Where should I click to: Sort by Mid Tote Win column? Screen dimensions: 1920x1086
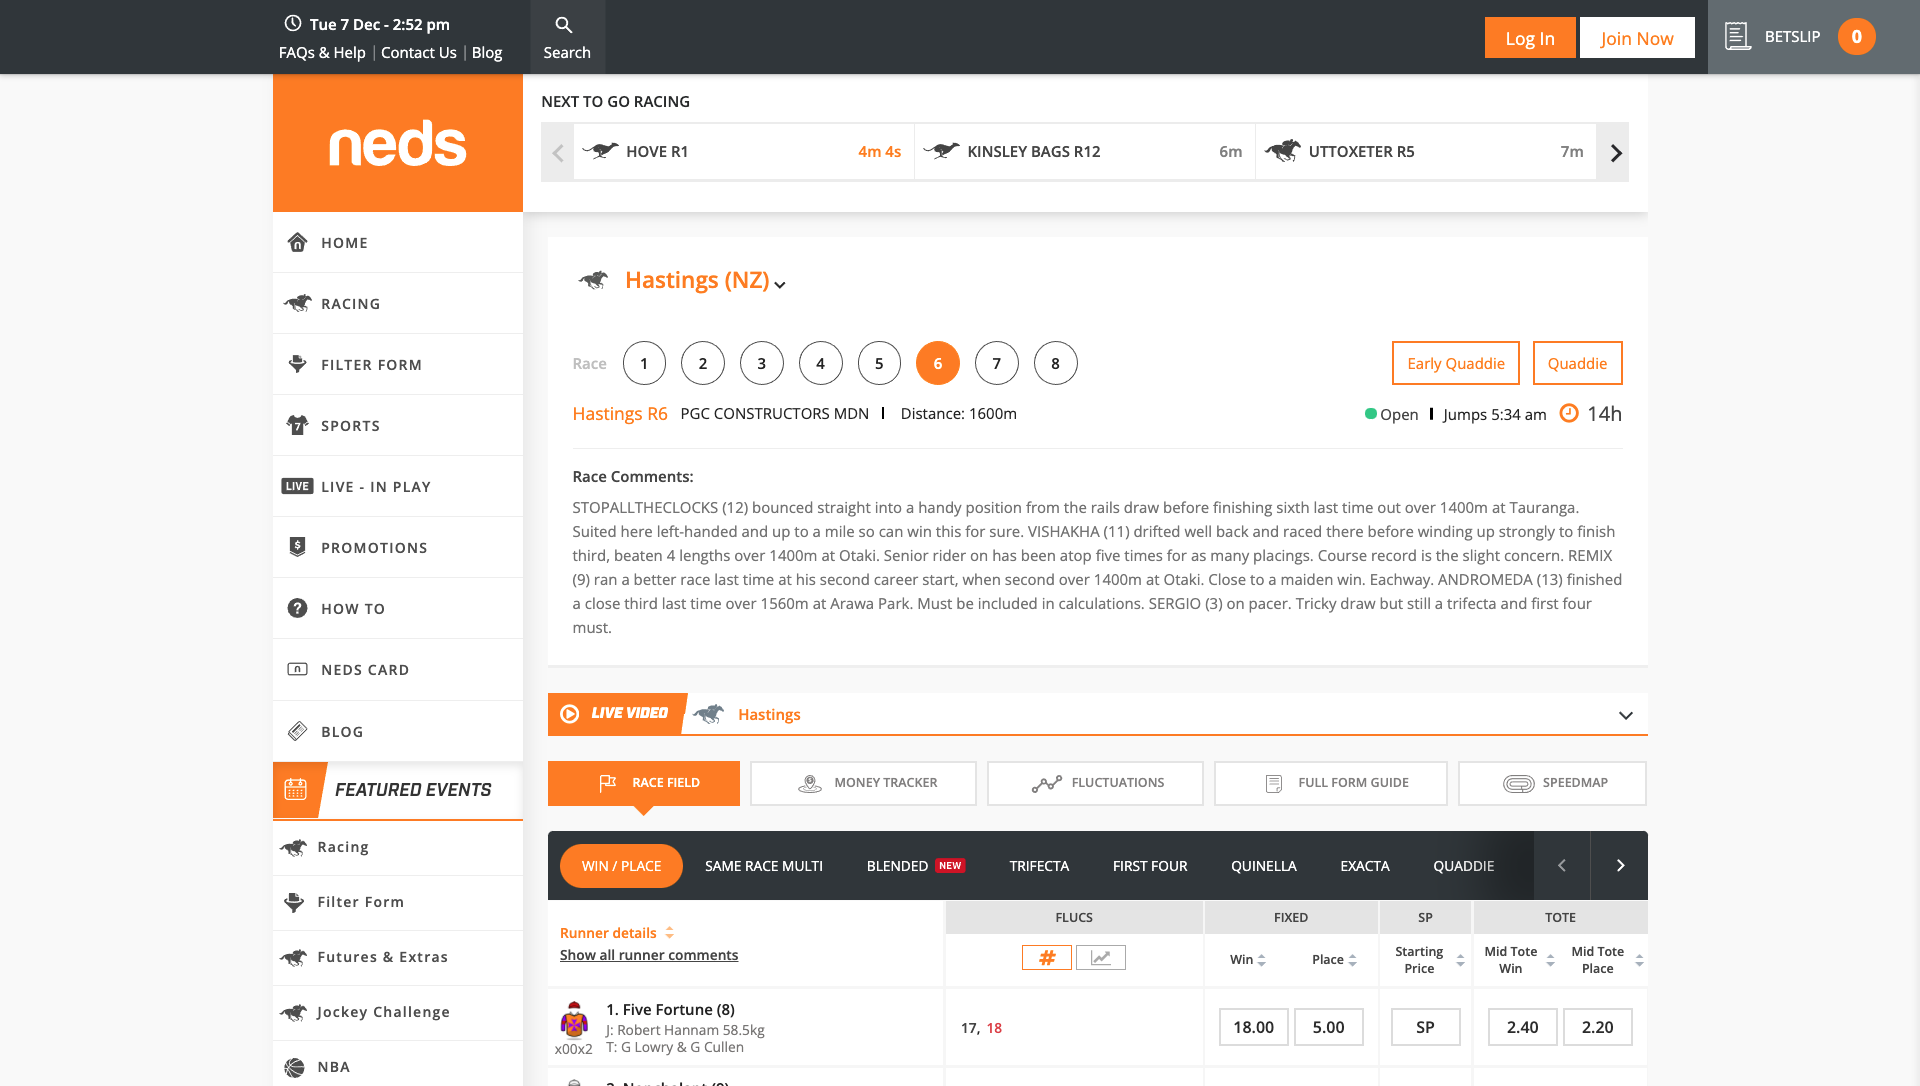click(1551, 960)
